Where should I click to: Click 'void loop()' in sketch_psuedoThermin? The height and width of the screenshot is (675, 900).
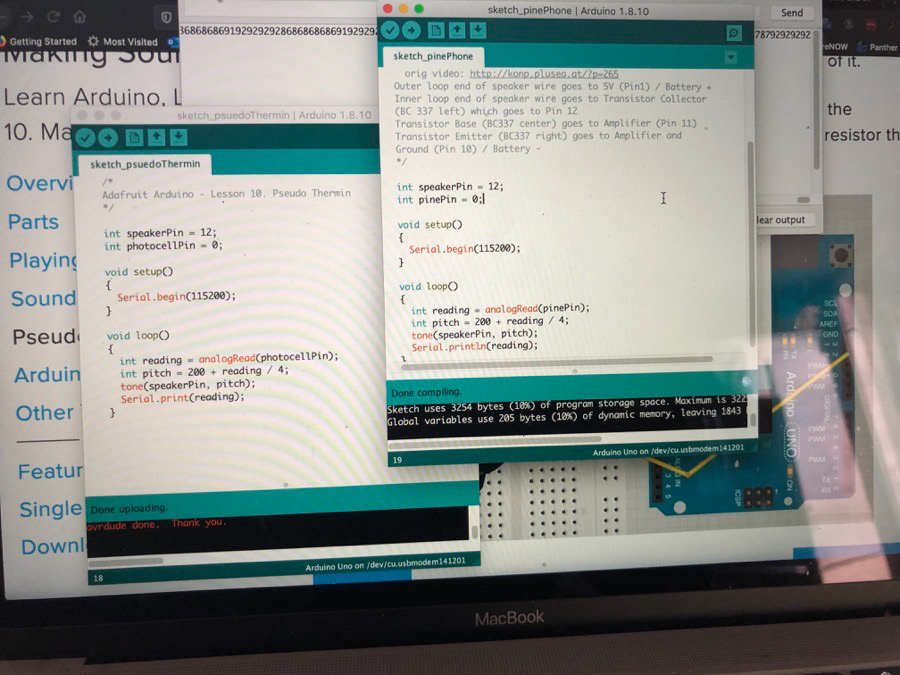coord(138,336)
